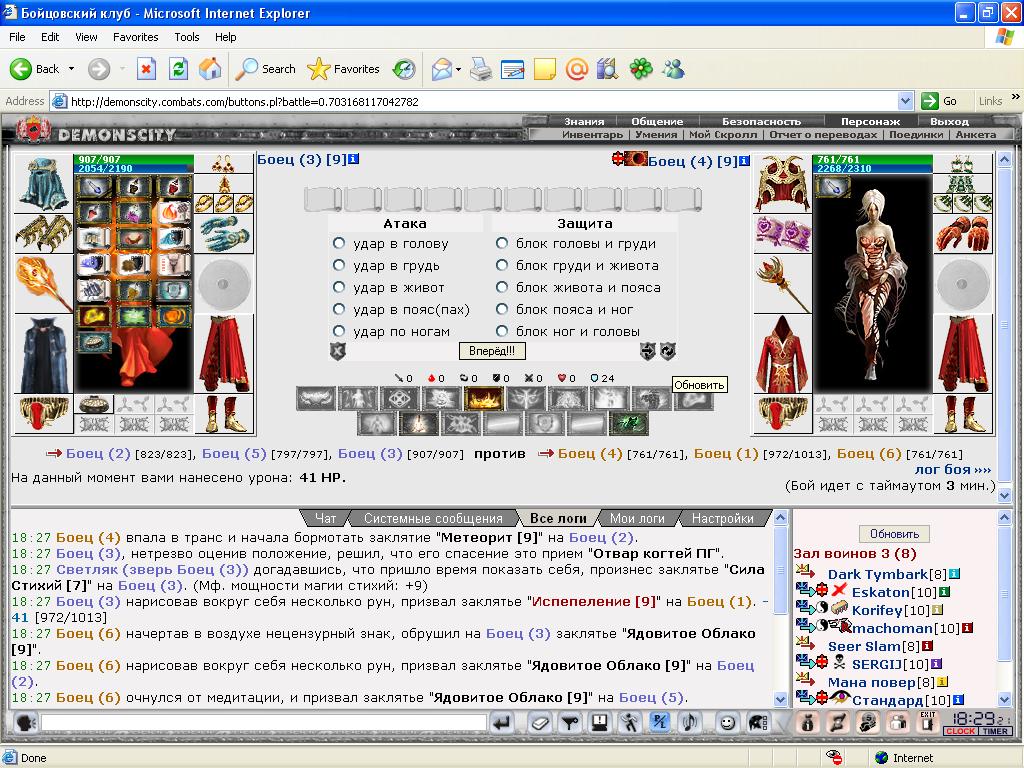Open the blue hood helmet item of Боец (3)
The width and height of the screenshot is (1024, 768).
tap(44, 183)
